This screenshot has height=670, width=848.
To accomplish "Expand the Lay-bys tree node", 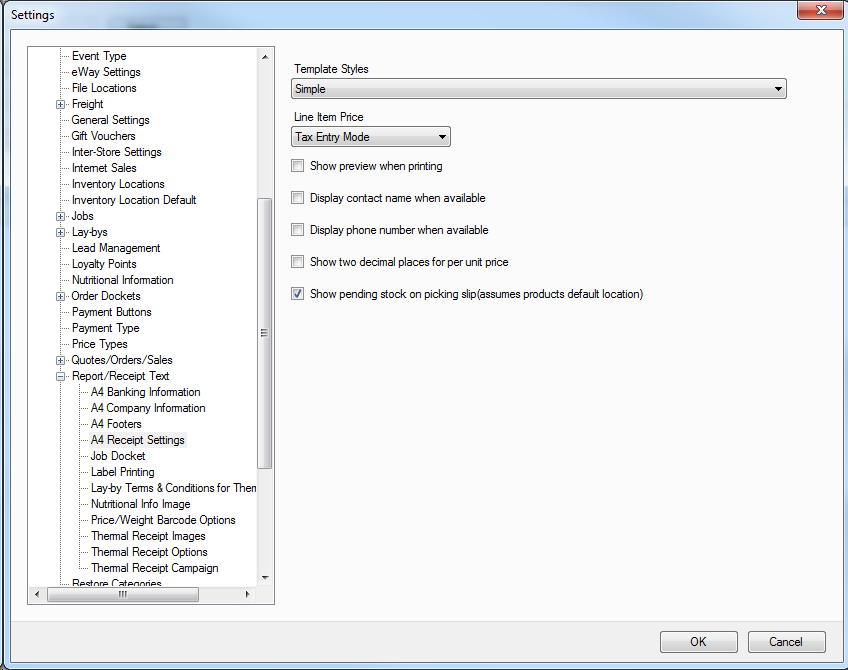I will [x=61, y=232].
